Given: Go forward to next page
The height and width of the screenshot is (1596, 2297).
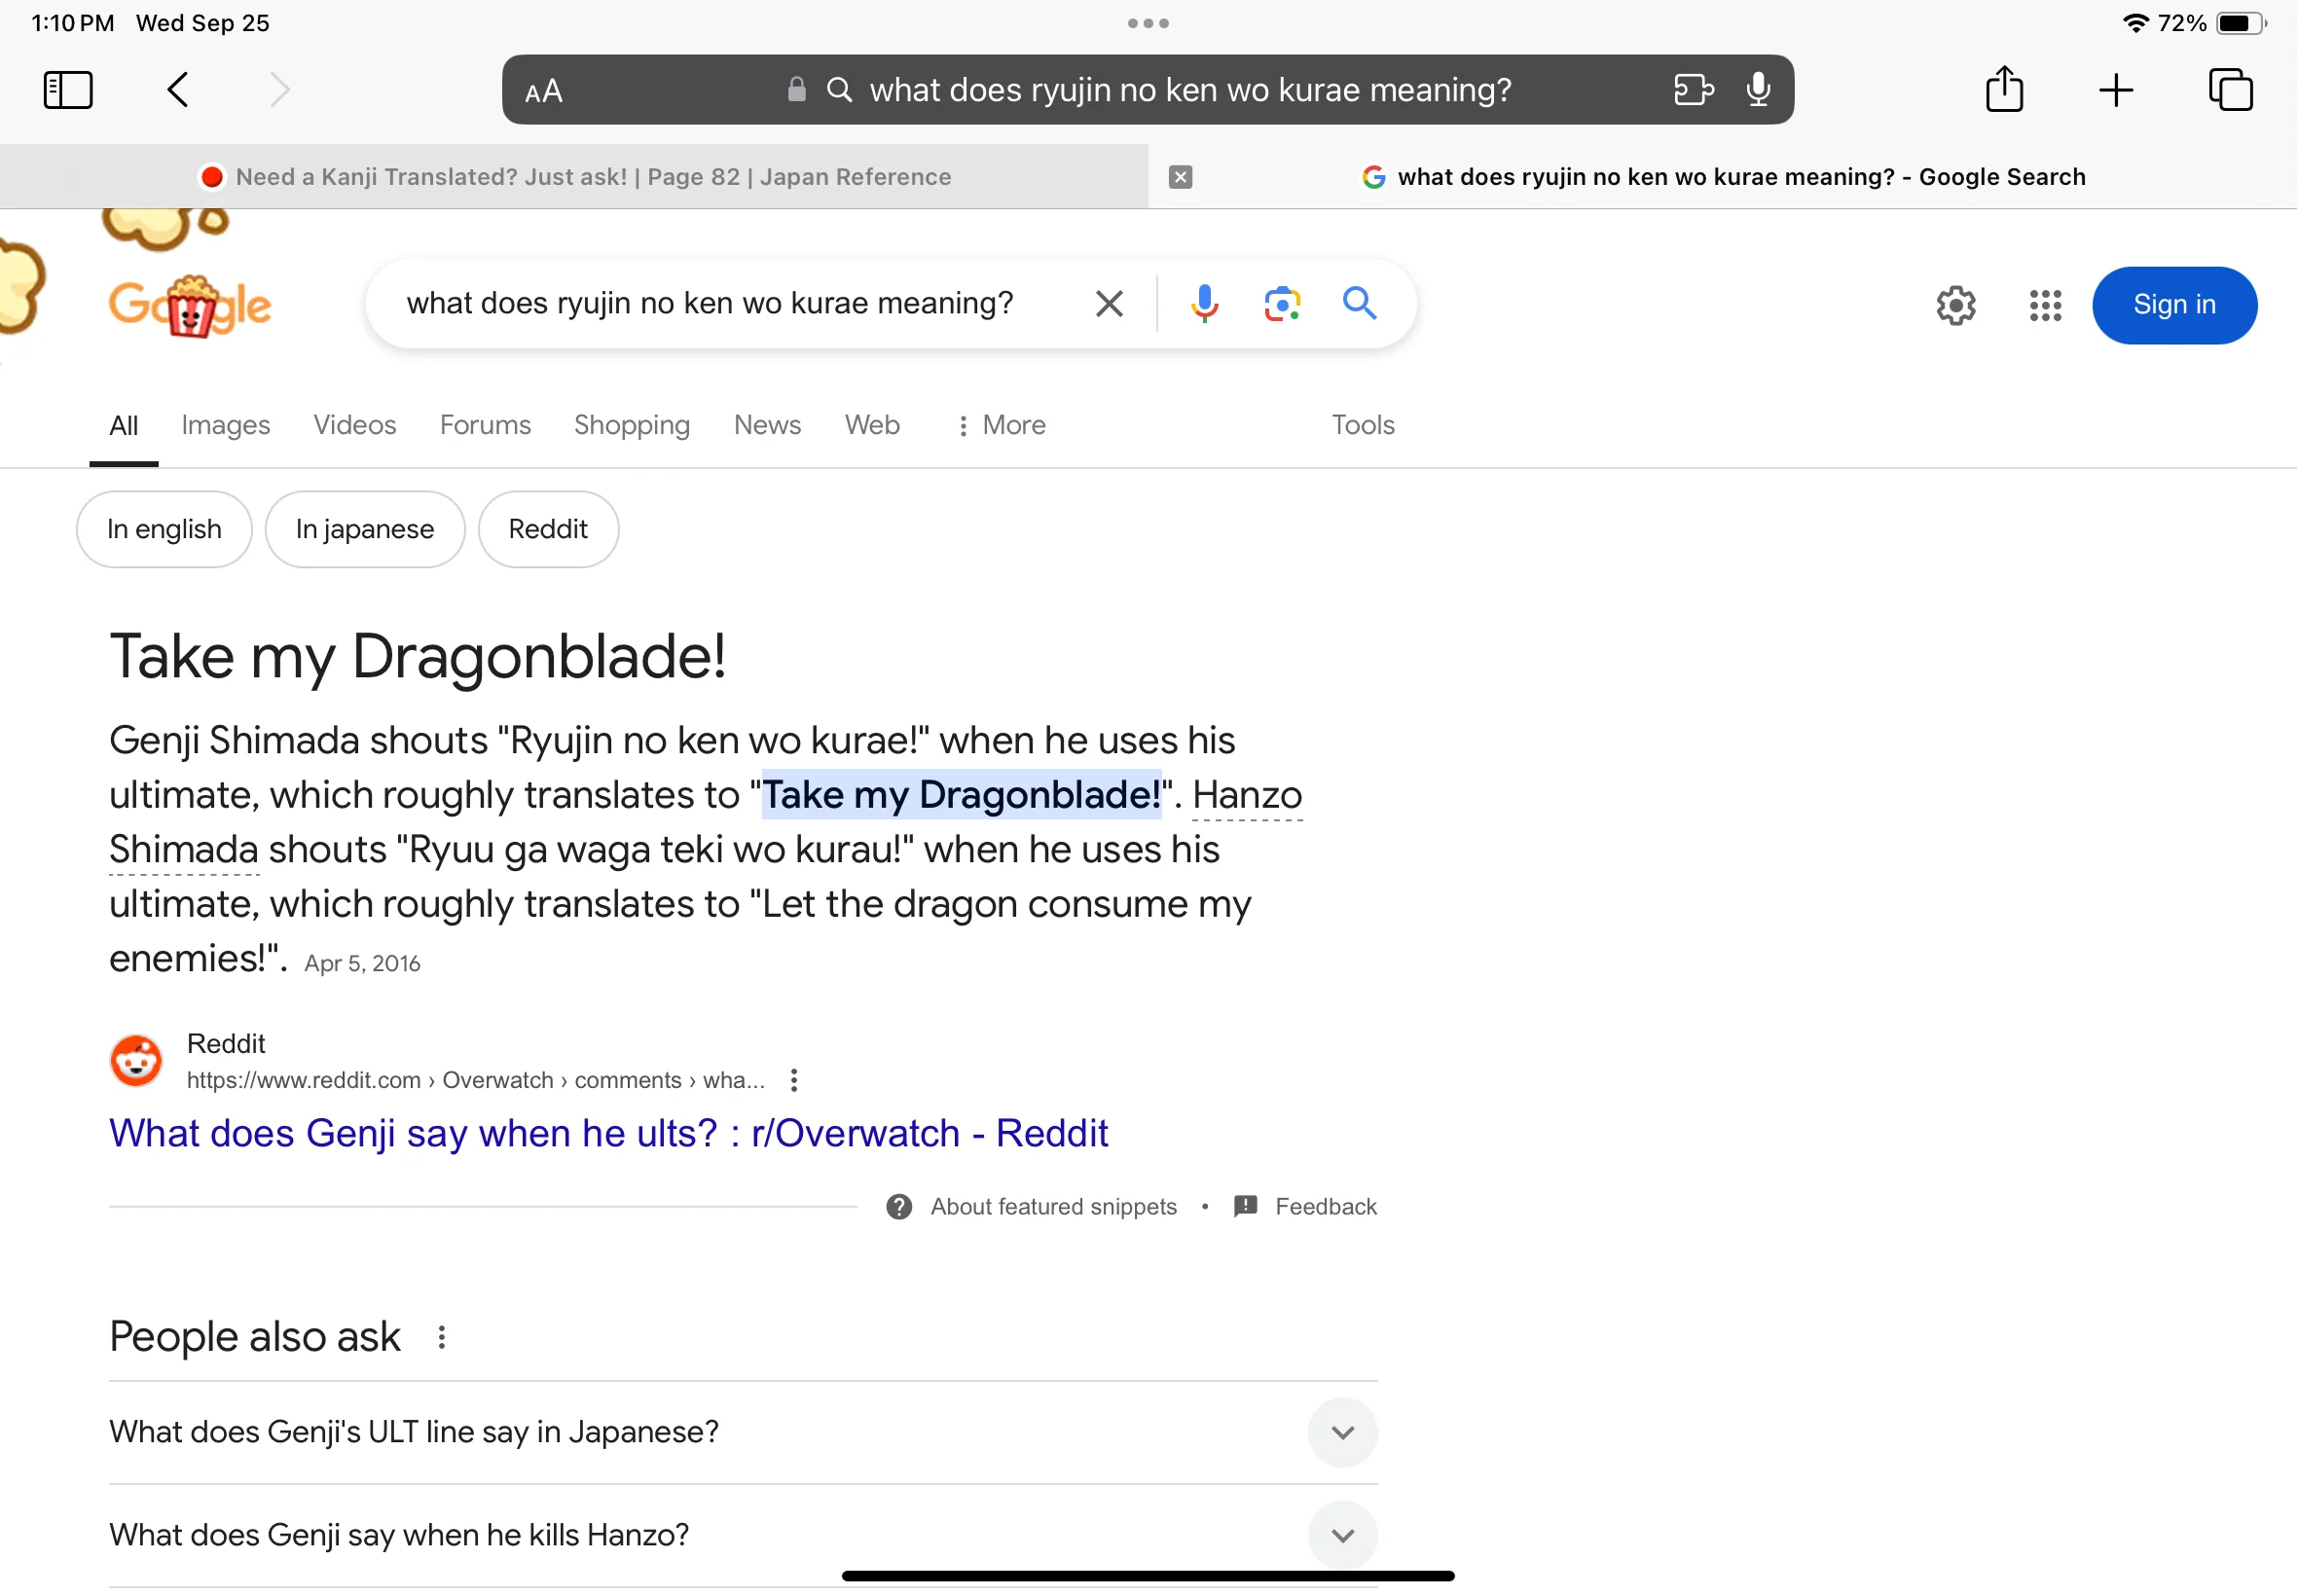Looking at the screenshot, I should tap(280, 90).
